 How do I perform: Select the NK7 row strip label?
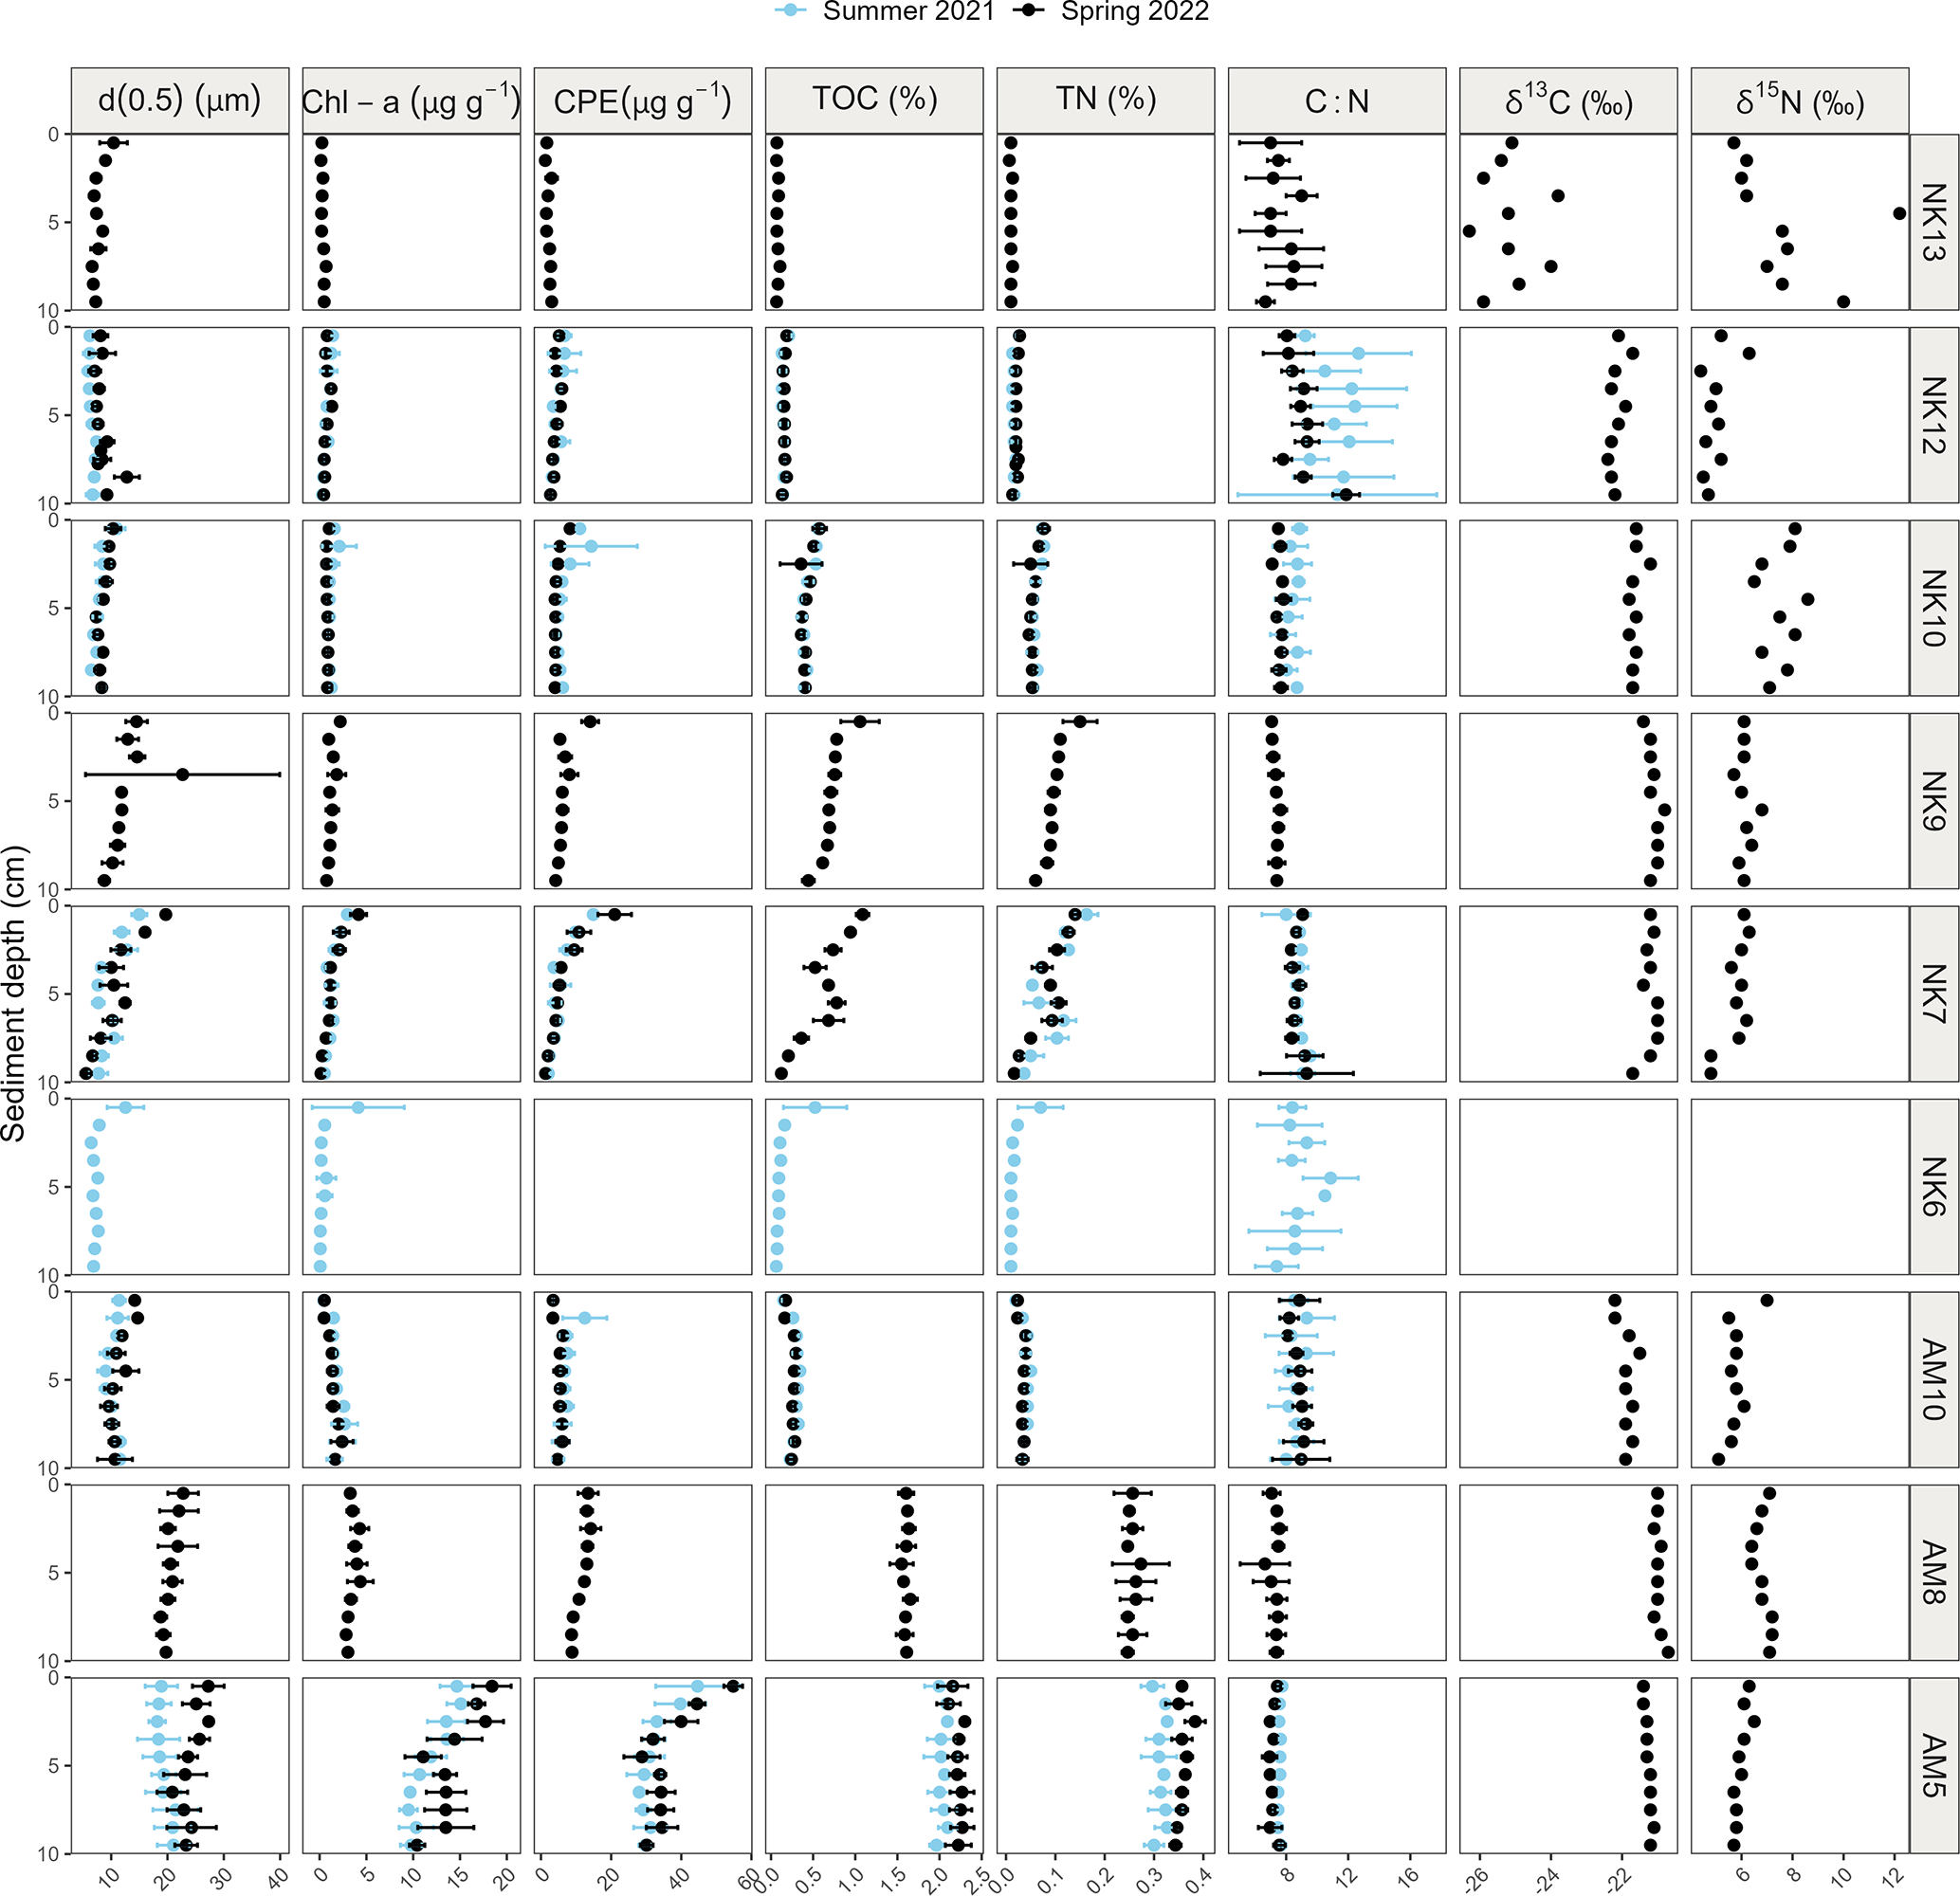pyautogui.click(x=1933, y=994)
